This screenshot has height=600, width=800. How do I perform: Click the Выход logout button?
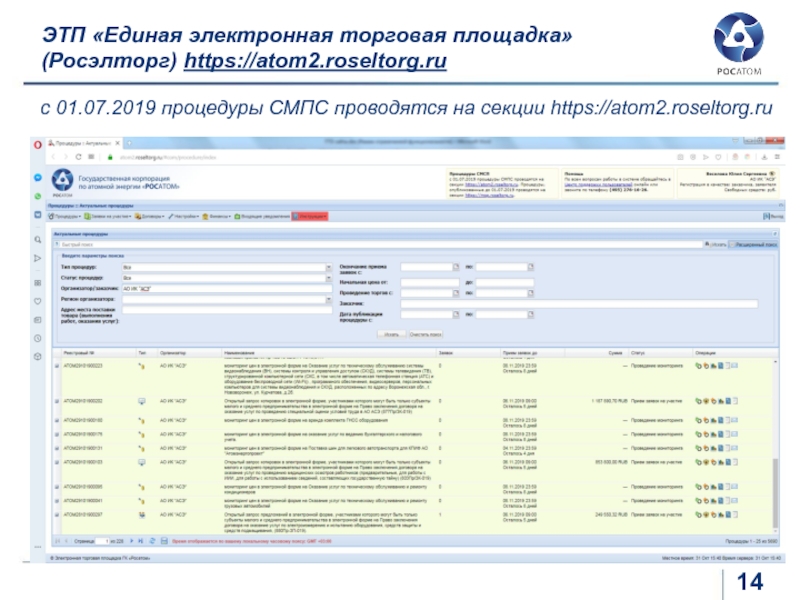pos(773,216)
